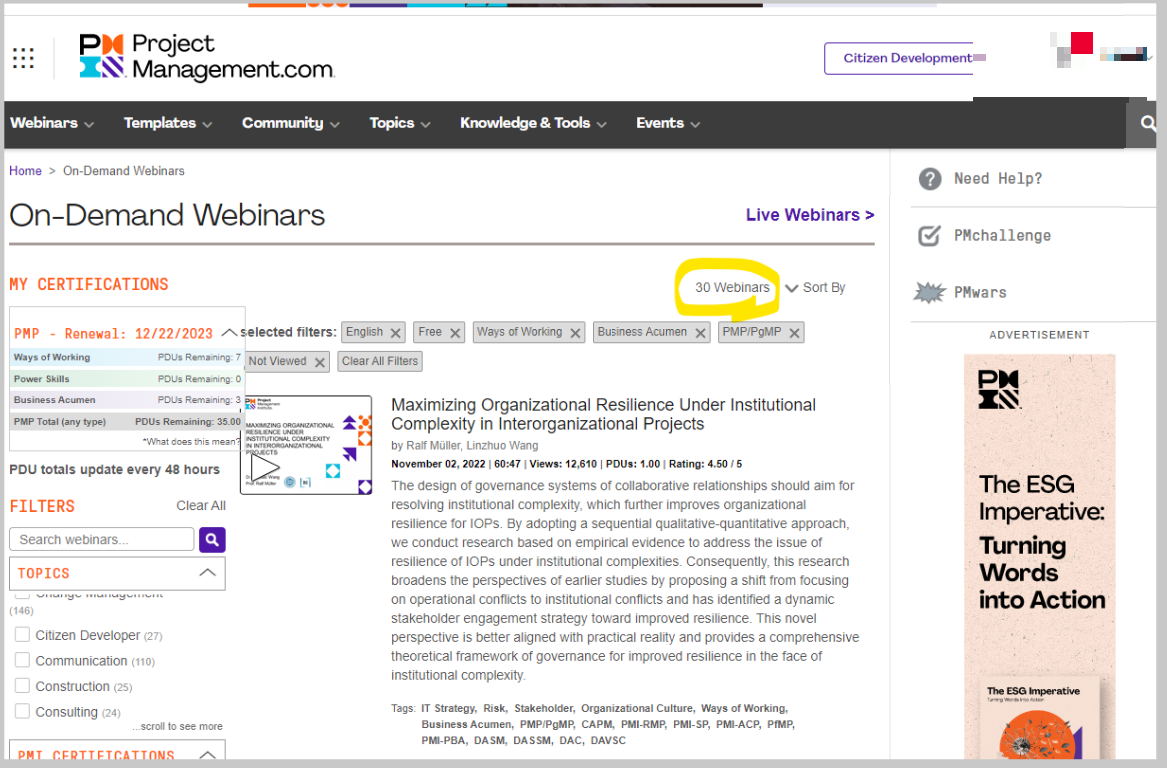Click the Power Skills PDU row
Image resolution: width=1167 pixels, height=768 pixels.
pos(127,379)
